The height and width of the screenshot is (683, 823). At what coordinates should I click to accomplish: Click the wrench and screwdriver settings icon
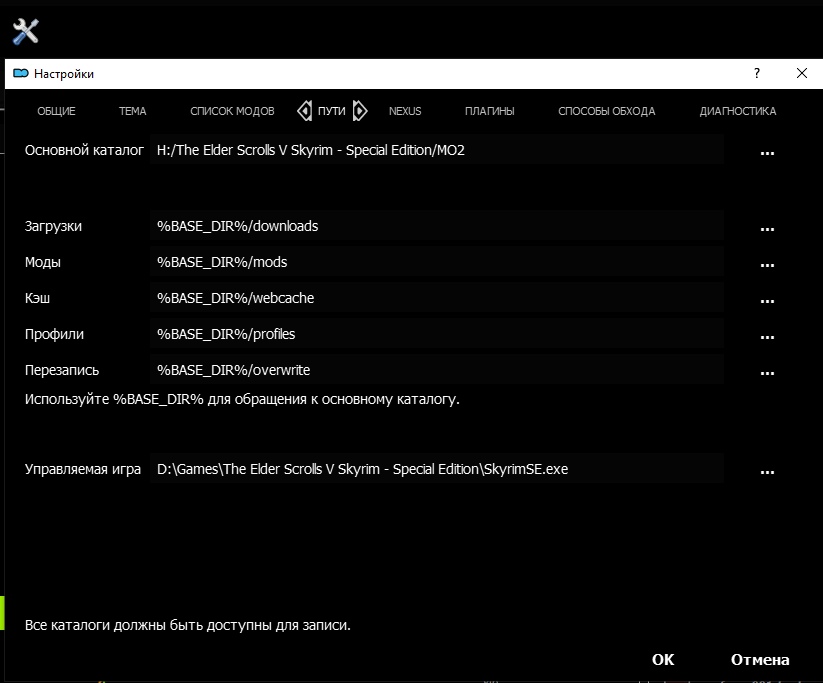(x=25, y=31)
